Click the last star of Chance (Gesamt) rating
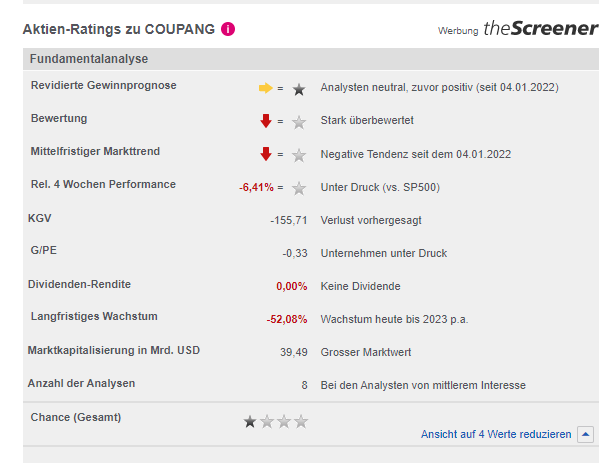601x463 pixels. (x=302, y=421)
